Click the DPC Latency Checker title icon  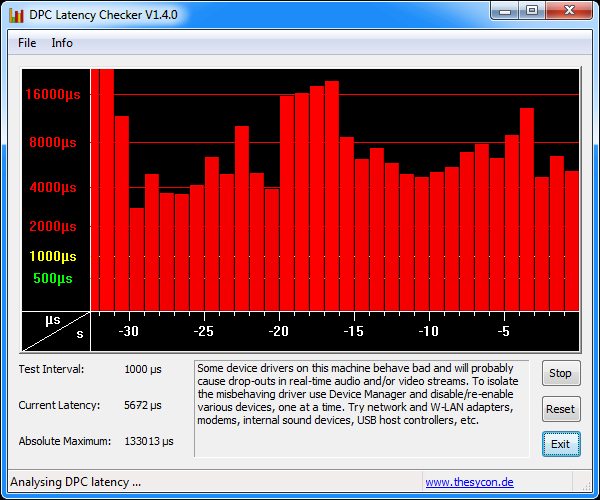[x=16, y=15]
